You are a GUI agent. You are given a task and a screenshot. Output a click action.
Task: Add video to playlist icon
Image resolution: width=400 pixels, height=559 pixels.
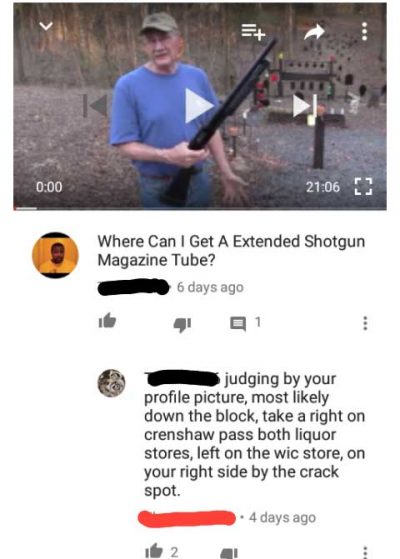tap(253, 32)
